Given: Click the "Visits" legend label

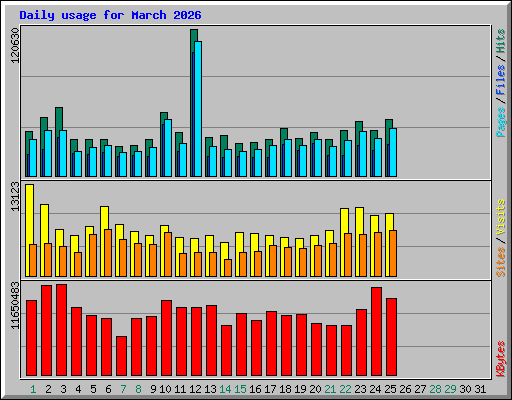Looking at the screenshot, I should point(500,217).
